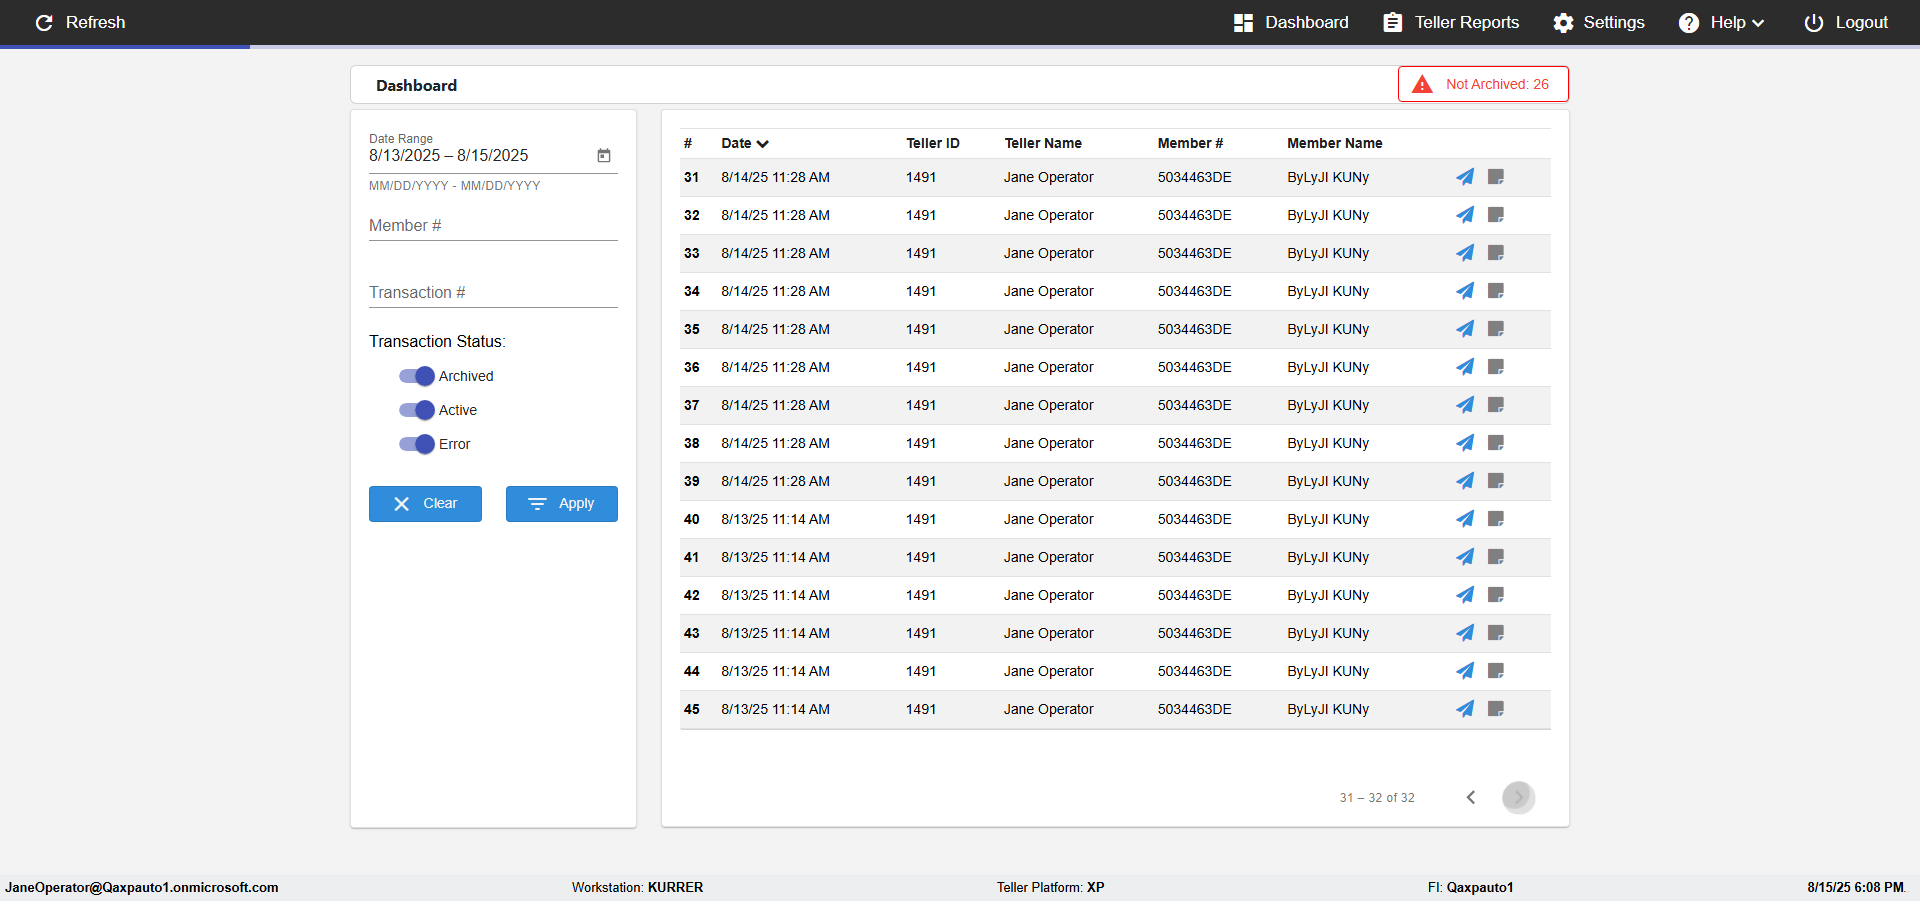Click the Not Archived: 26 alert
Viewport: 1920px width, 901px height.
coord(1483,84)
